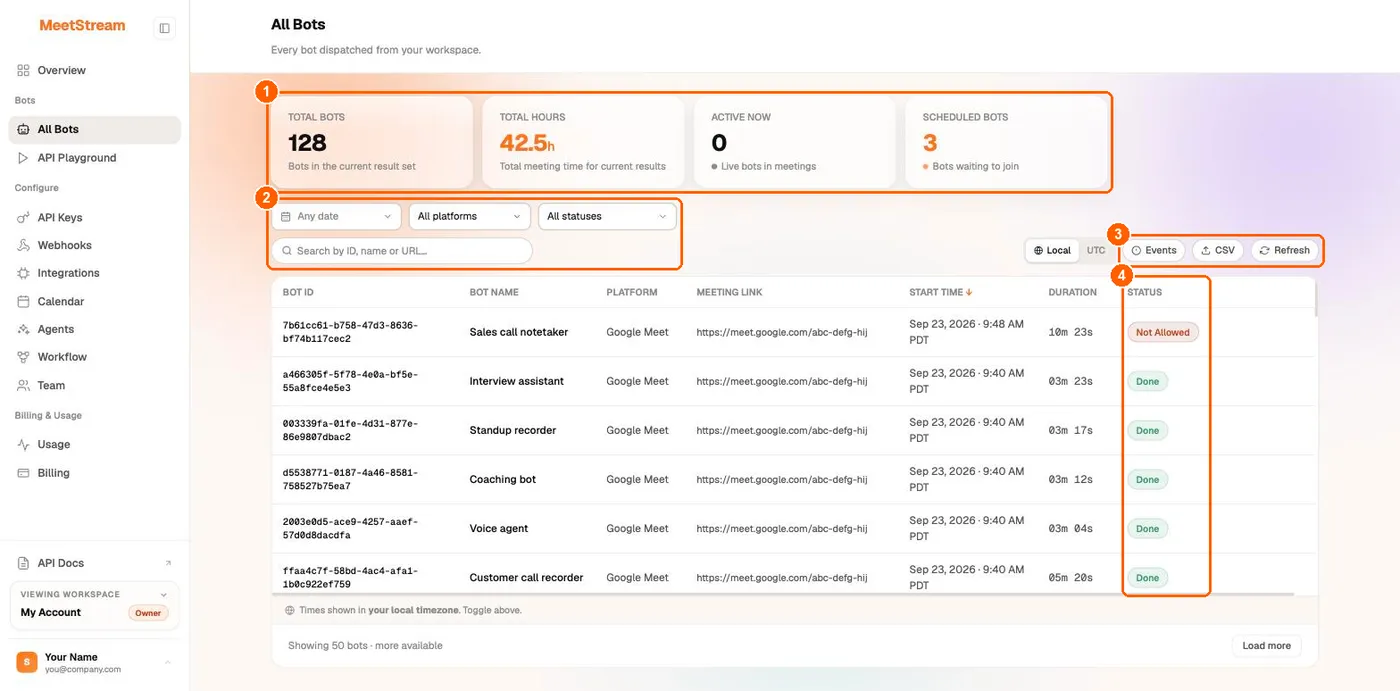
Task: Click the Platform column header
Action: 632,292
